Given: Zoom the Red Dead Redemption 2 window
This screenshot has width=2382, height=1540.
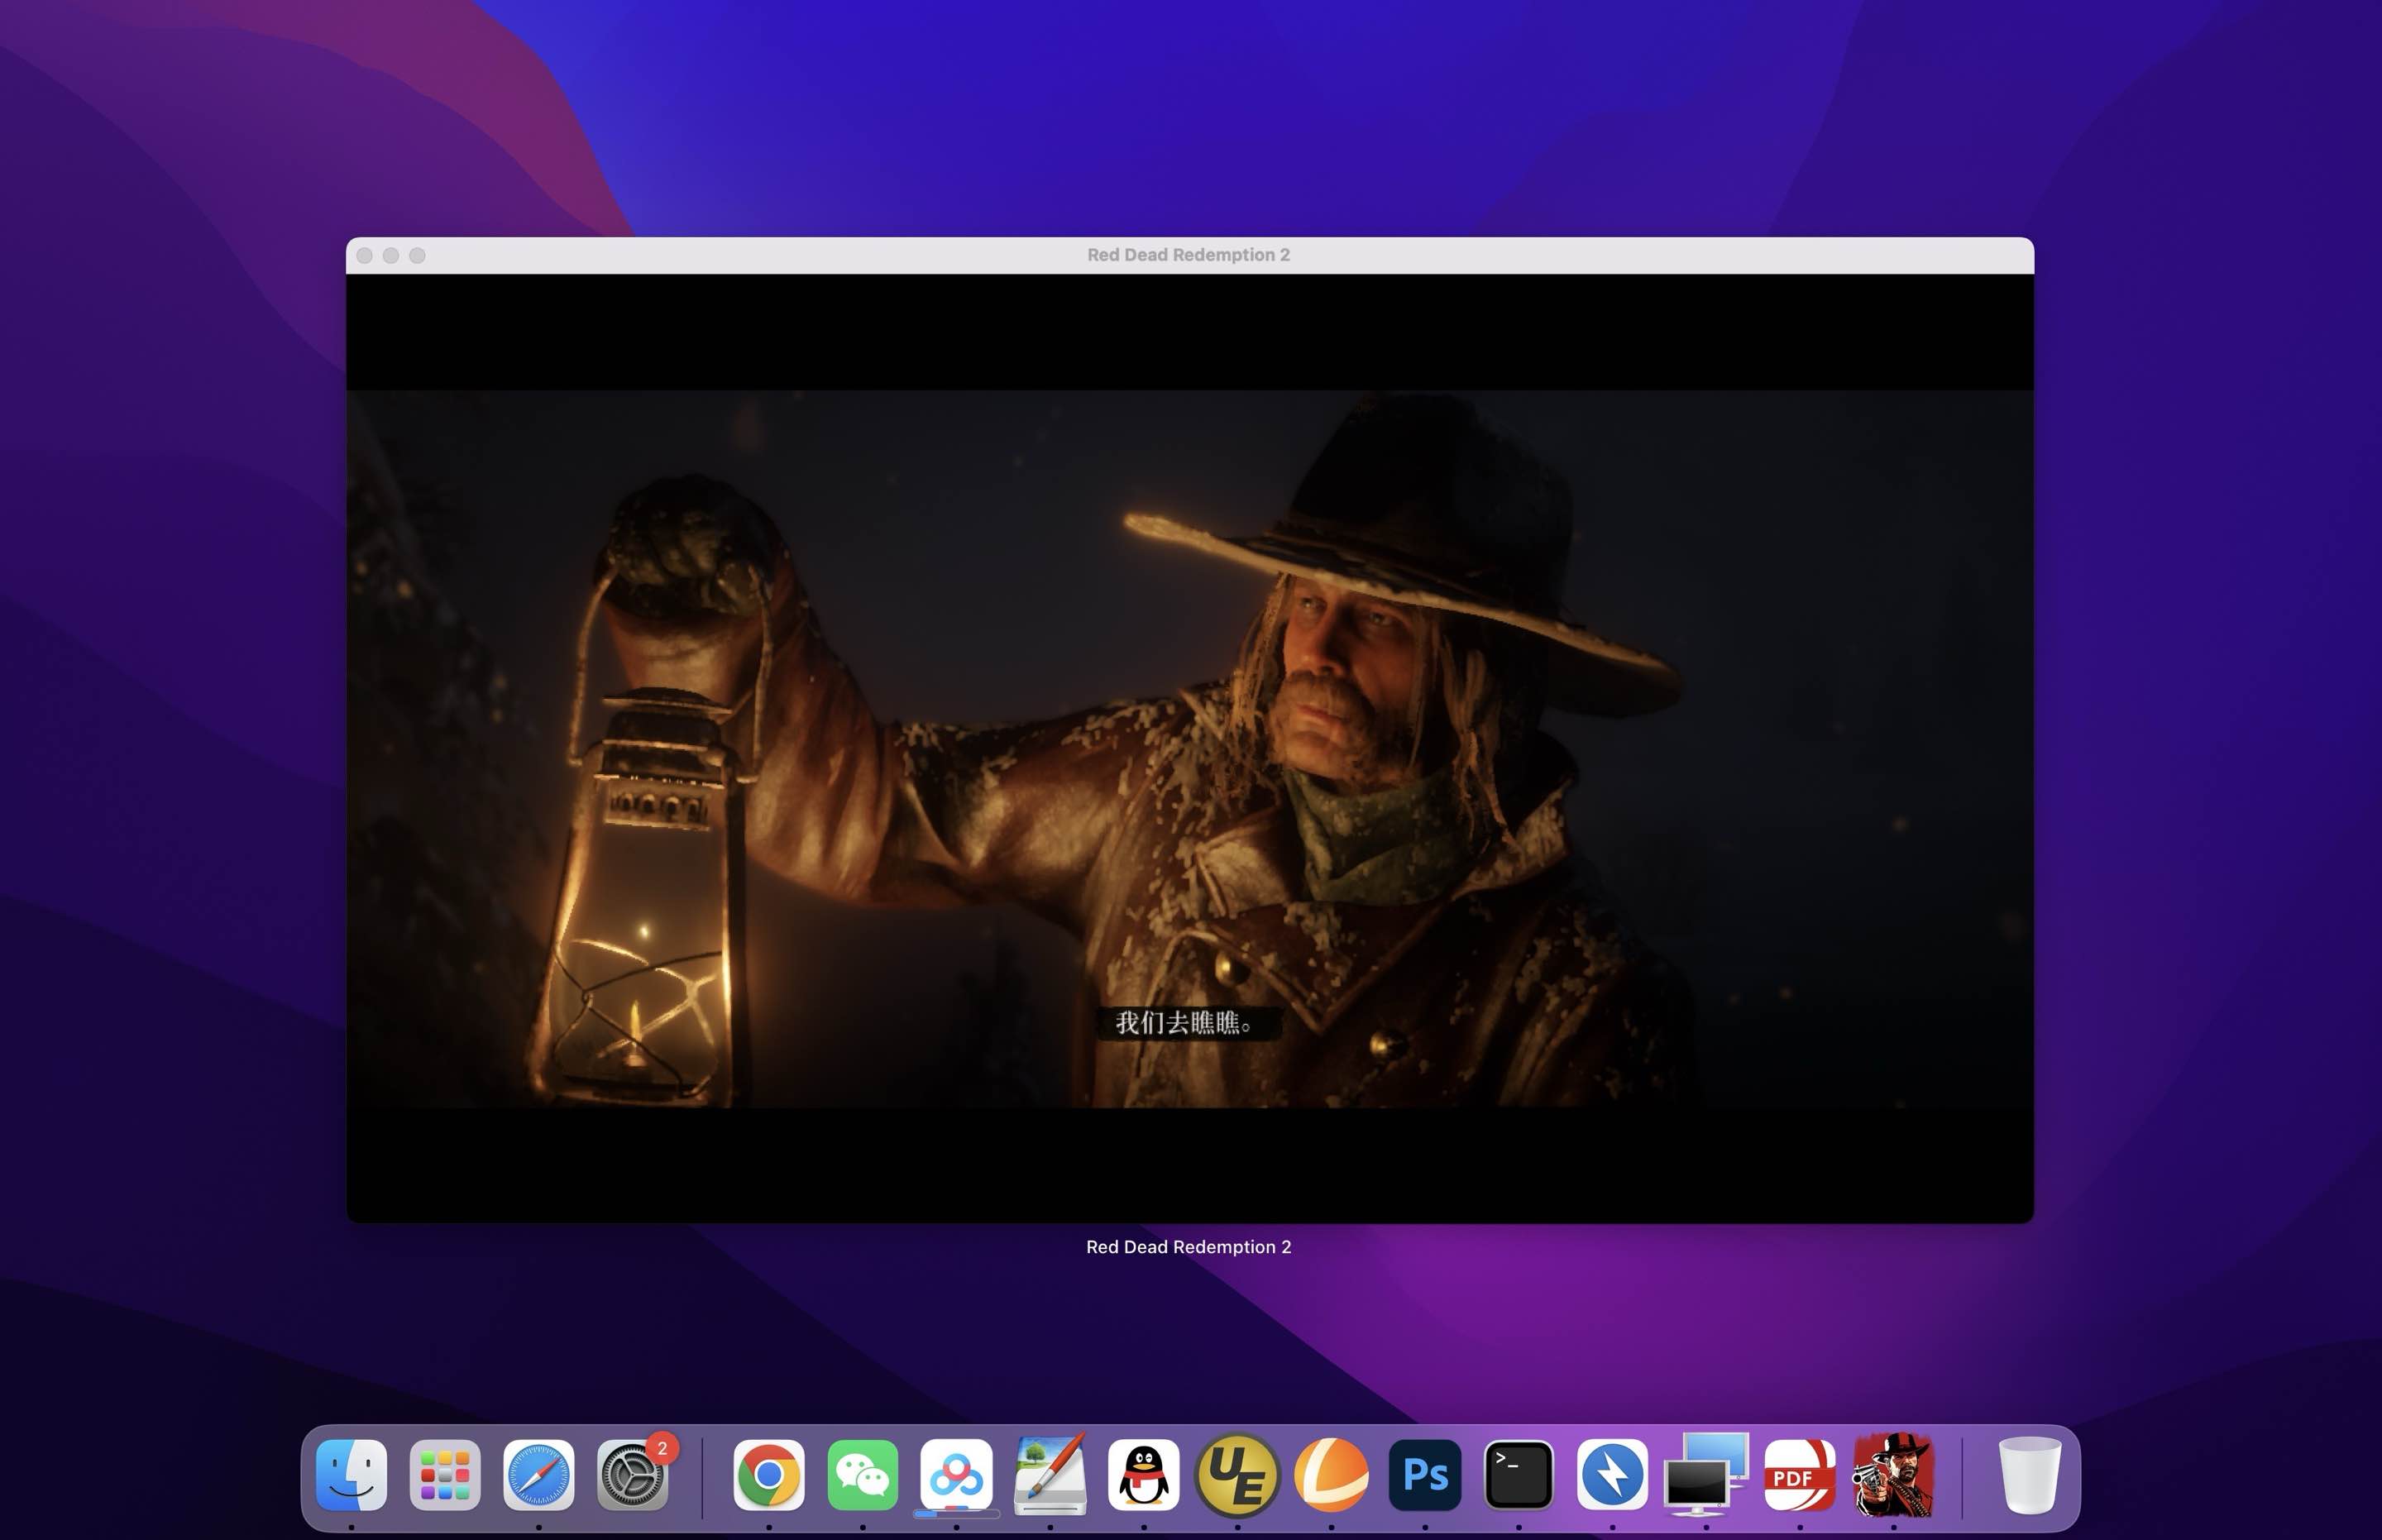Looking at the screenshot, I should pos(417,256).
